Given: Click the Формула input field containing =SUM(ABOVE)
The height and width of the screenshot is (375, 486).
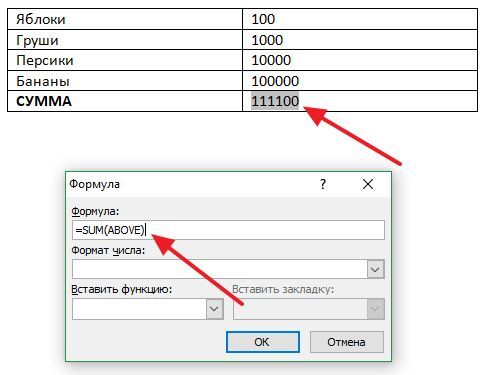Looking at the screenshot, I should tap(228, 230).
